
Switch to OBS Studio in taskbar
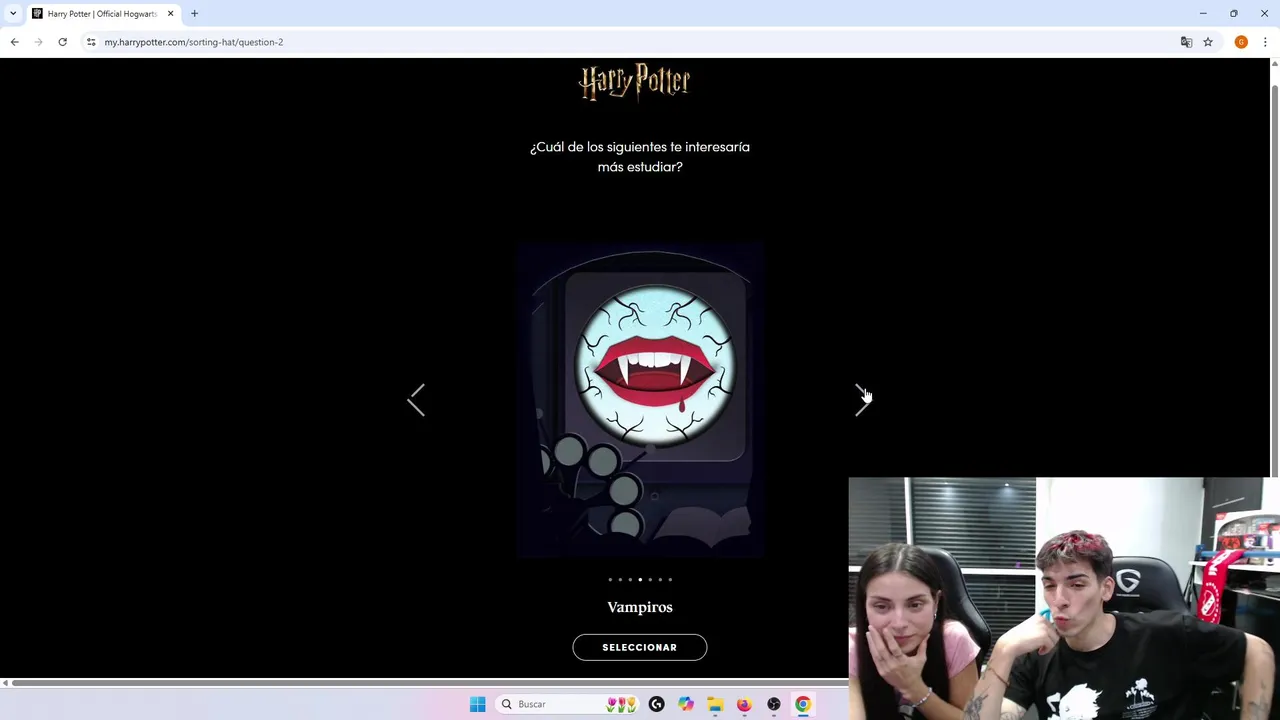[773, 704]
